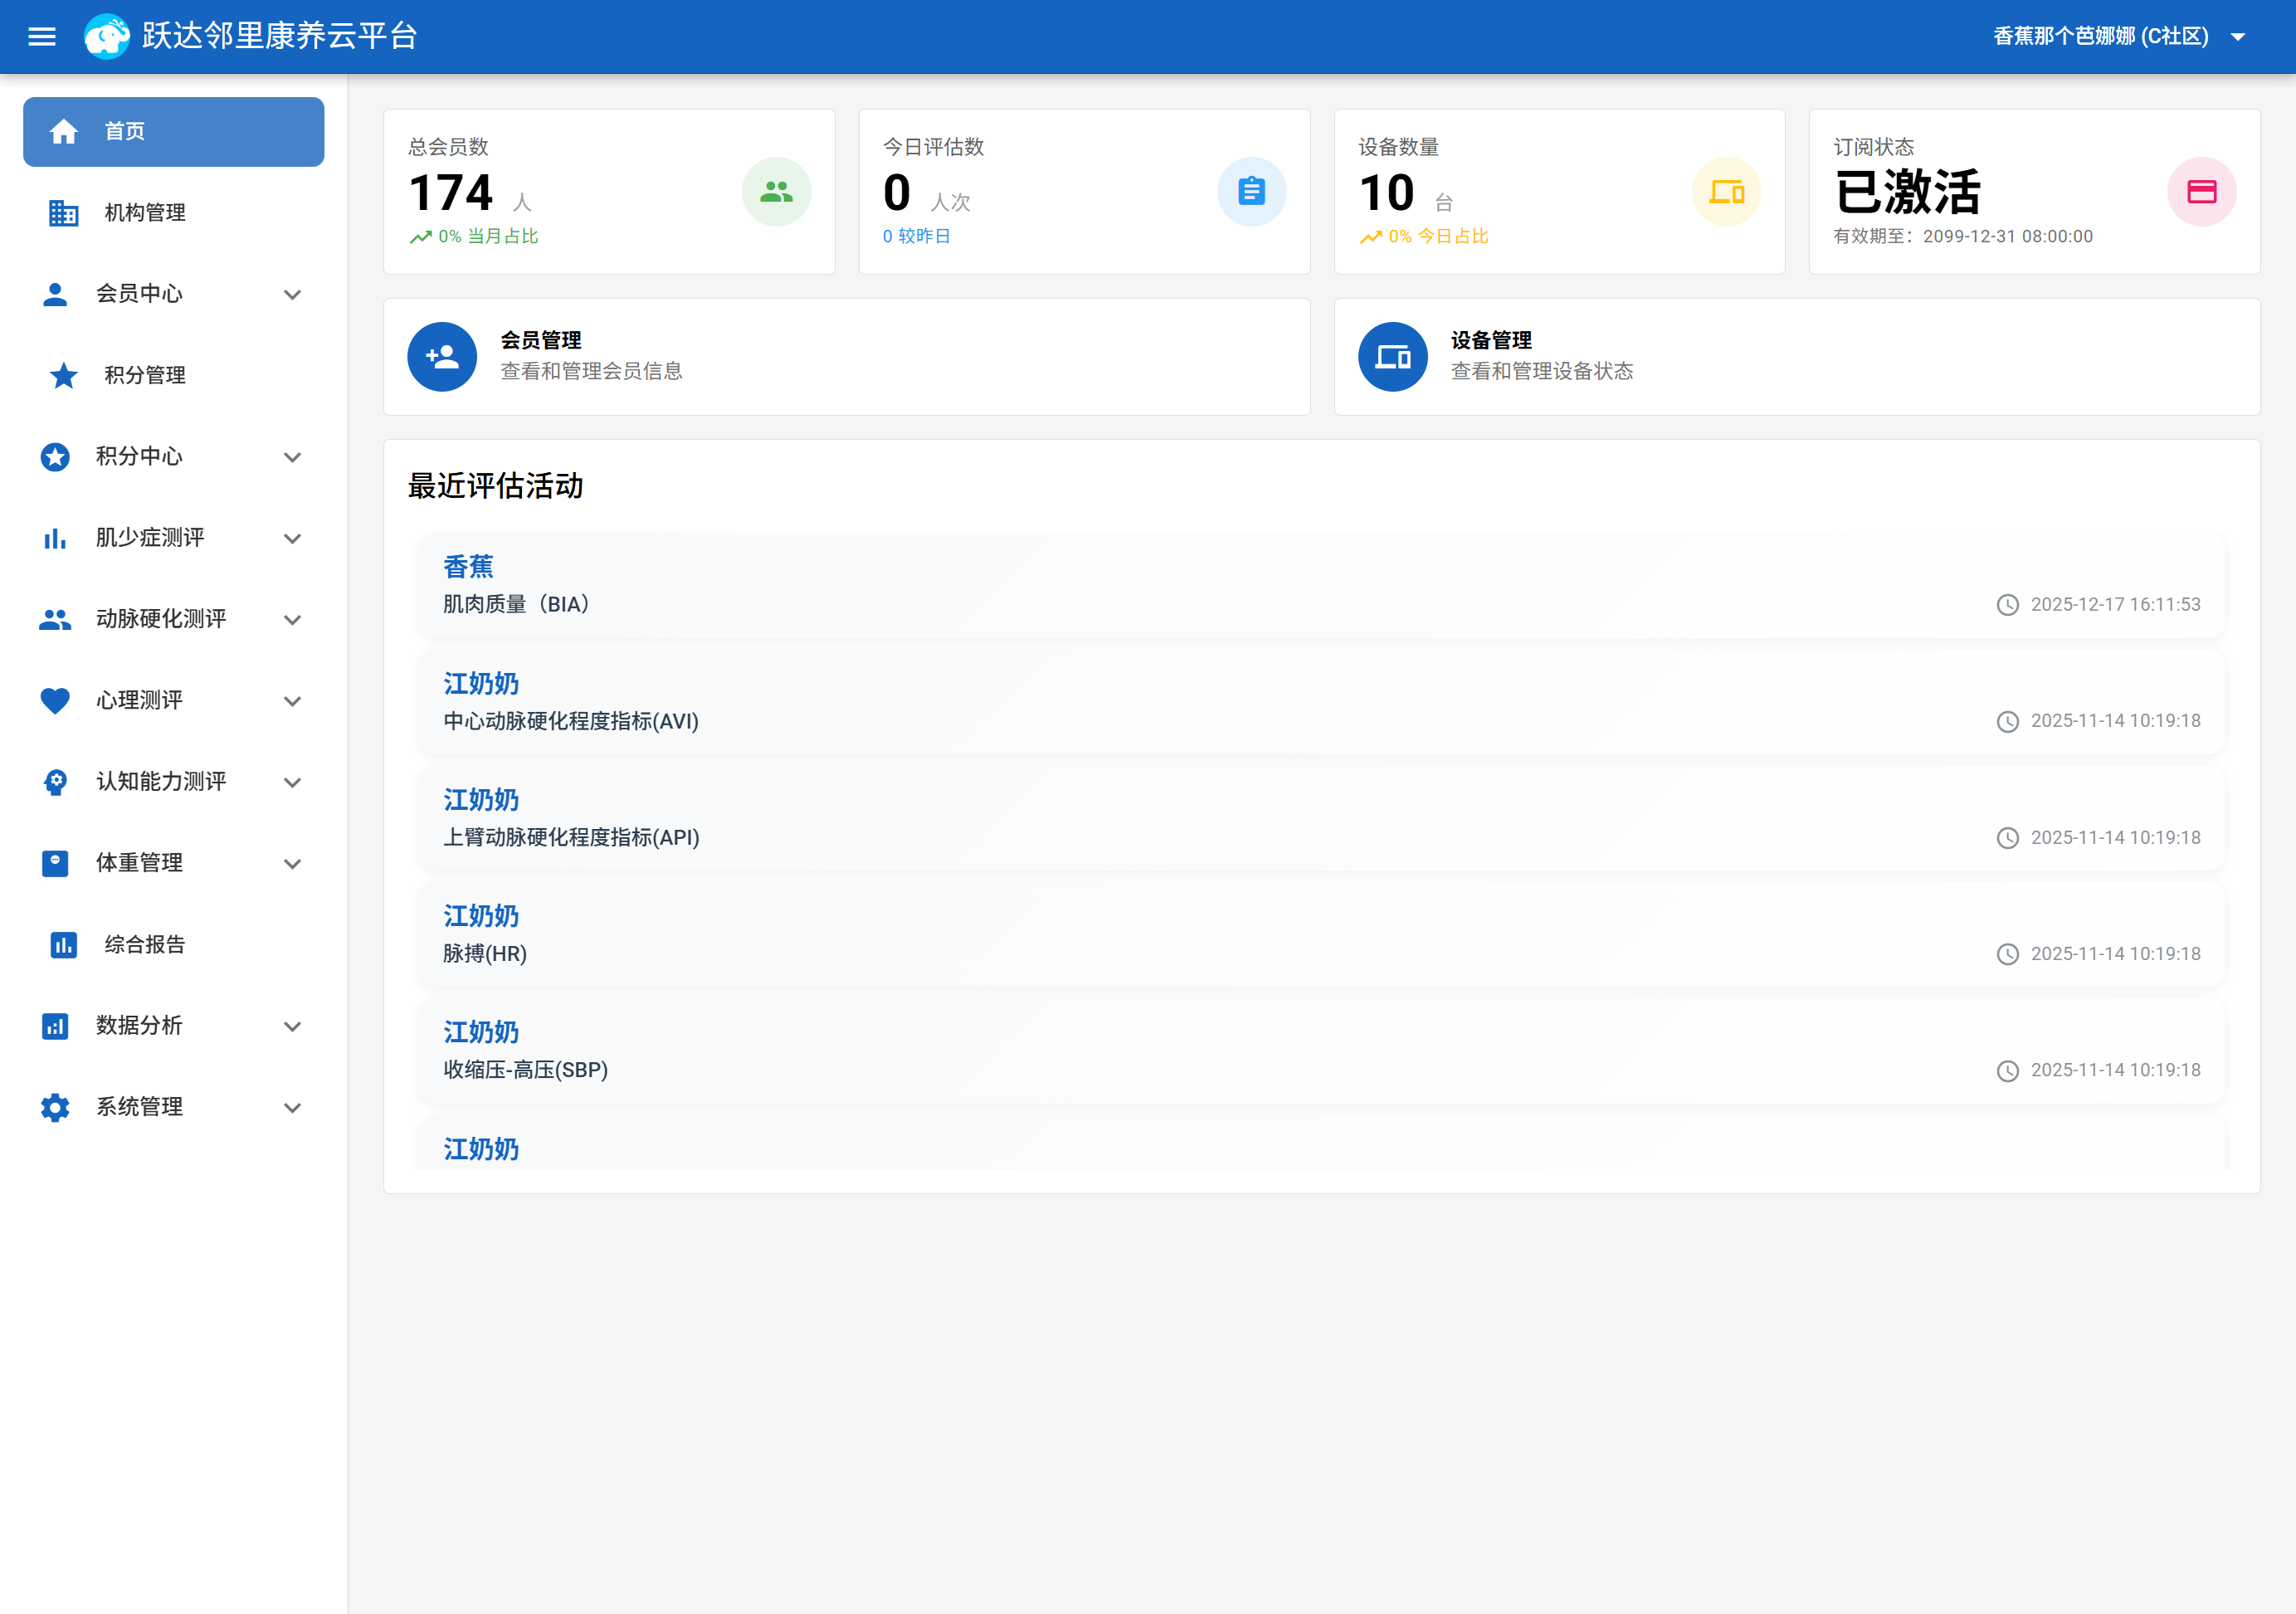Click 江奶奶 on the AVI activity row
2296x1614 pixels.
point(481,684)
